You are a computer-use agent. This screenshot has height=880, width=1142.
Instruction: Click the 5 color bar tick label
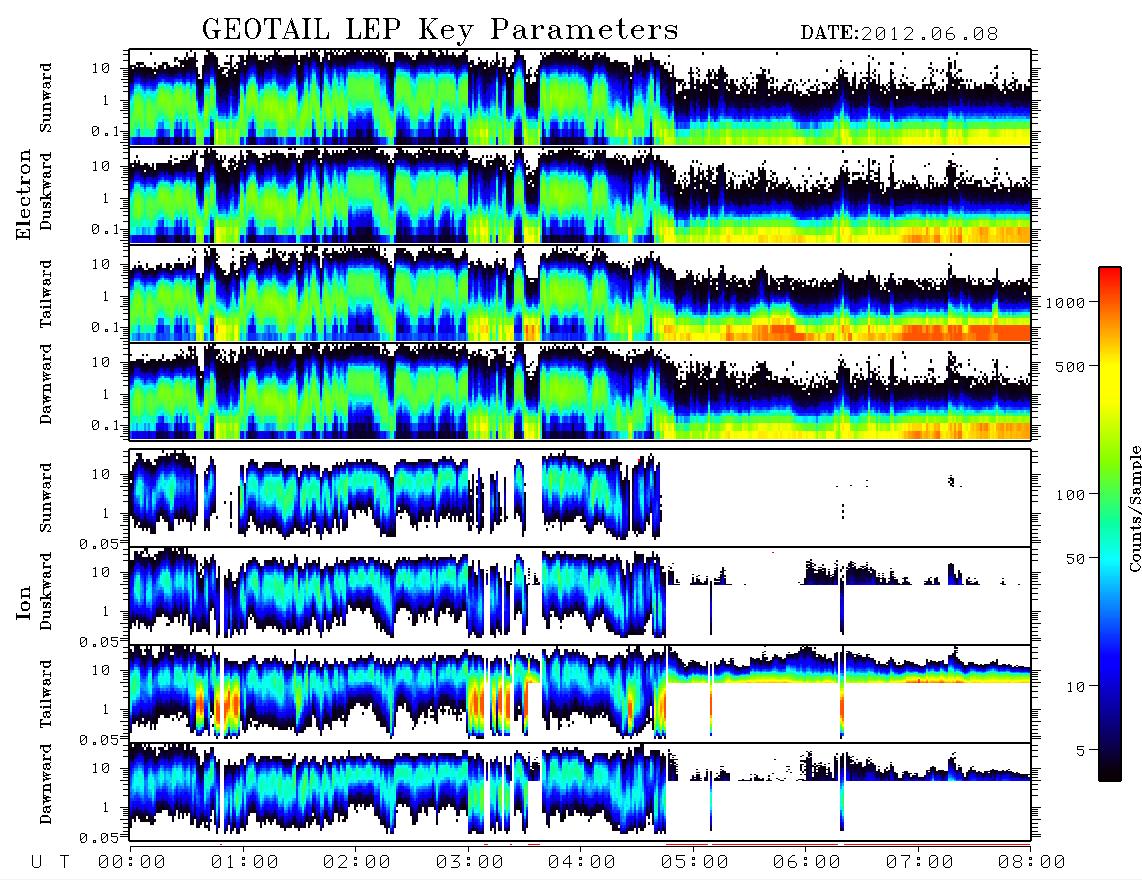tap(1080, 750)
